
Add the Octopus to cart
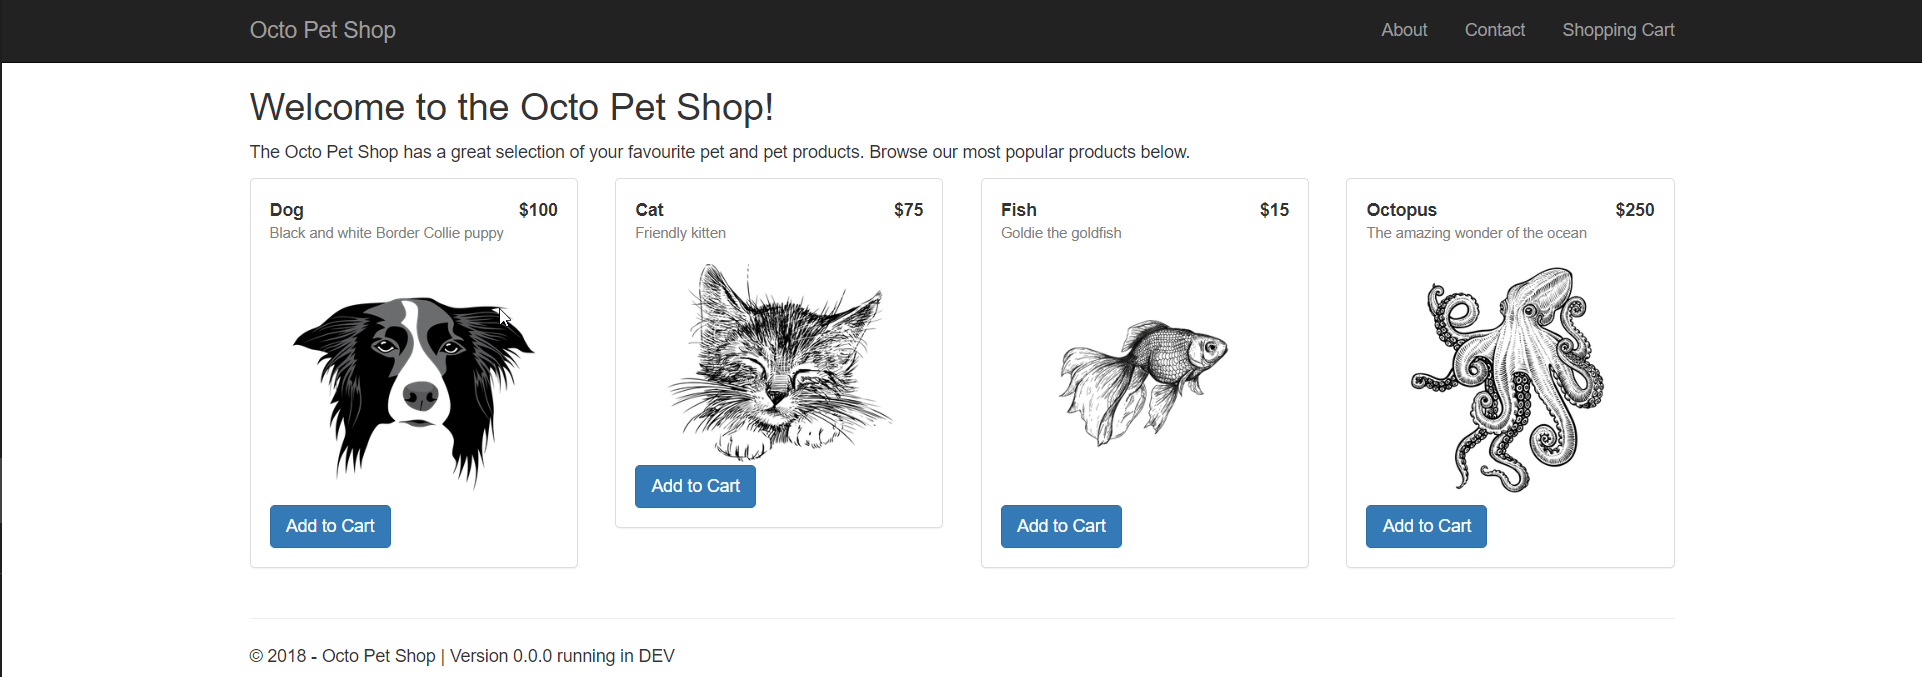click(x=1426, y=526)
